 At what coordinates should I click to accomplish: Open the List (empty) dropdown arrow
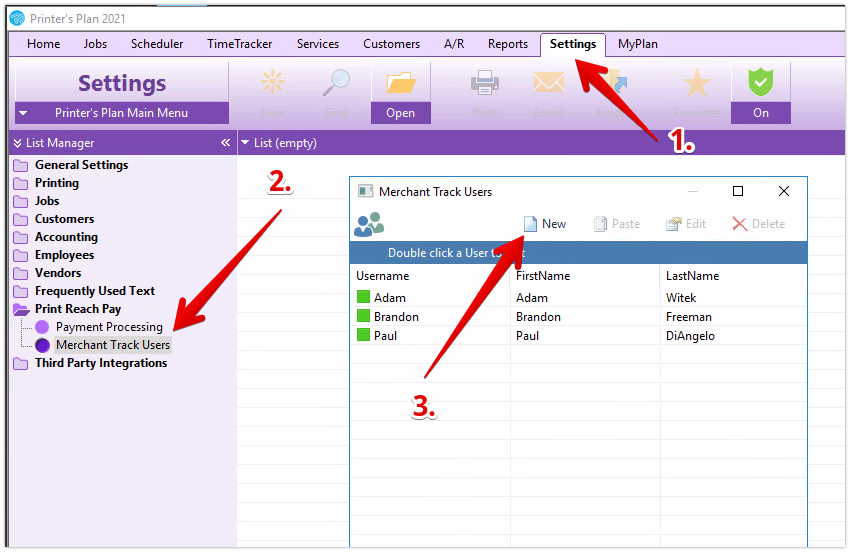click(245, 143)
